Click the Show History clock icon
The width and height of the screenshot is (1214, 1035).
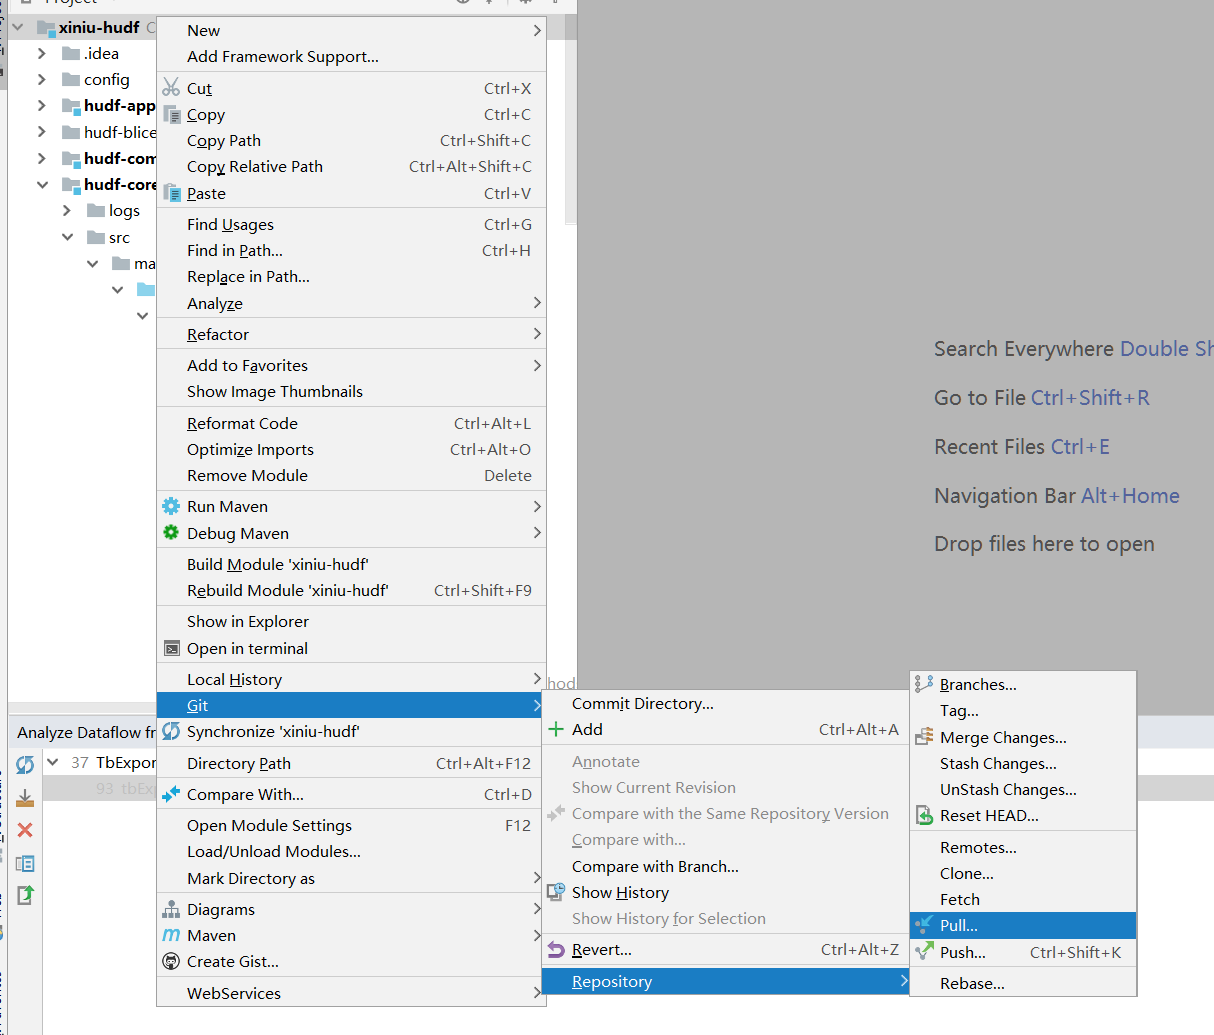tap(556, 892)
